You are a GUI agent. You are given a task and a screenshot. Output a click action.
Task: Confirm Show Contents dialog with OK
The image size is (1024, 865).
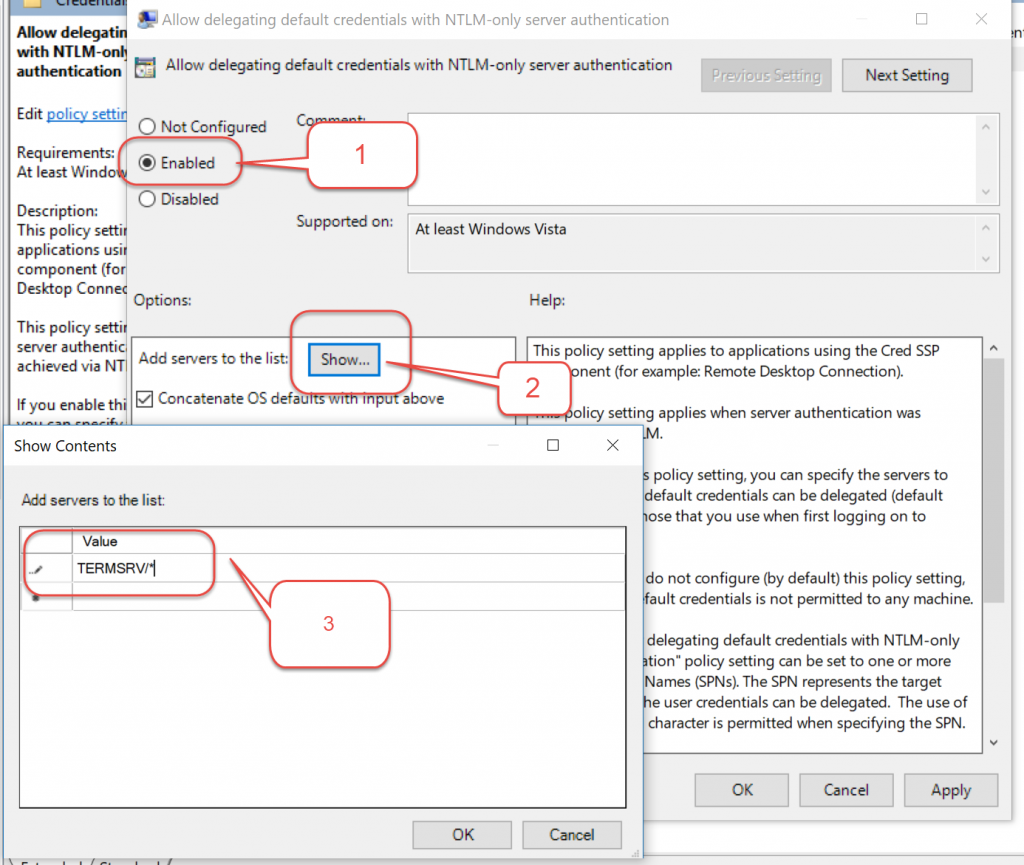[x=461, y=834]
